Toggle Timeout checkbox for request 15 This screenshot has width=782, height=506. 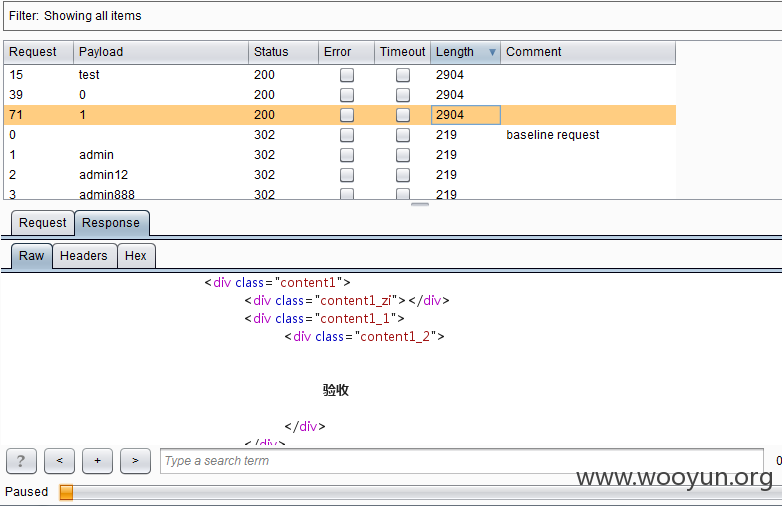tap(402, 75)
